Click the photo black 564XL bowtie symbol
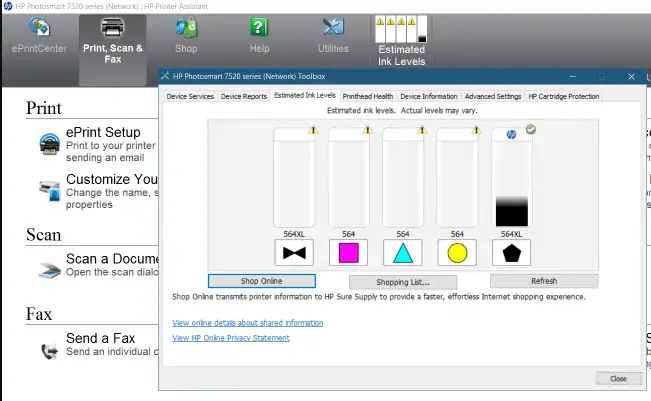Image resolution: width=651 pixels, height=401 pixels. point(294,252)
